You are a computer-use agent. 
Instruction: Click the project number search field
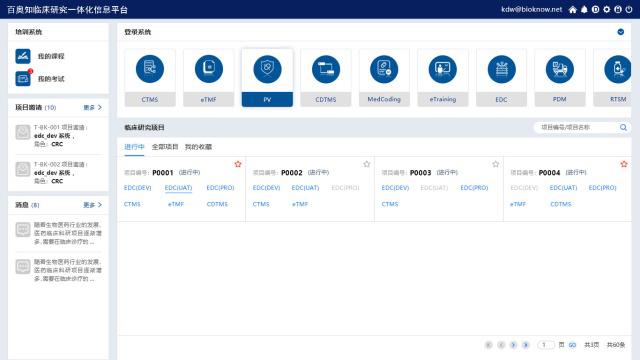point(579,127)
